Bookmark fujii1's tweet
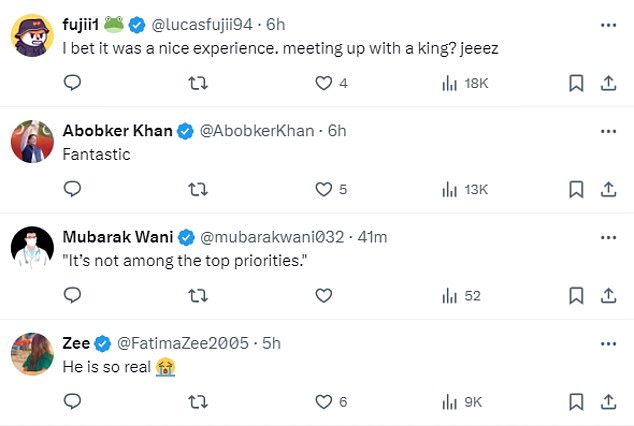 pyautogui.click(x=576, y=83)
